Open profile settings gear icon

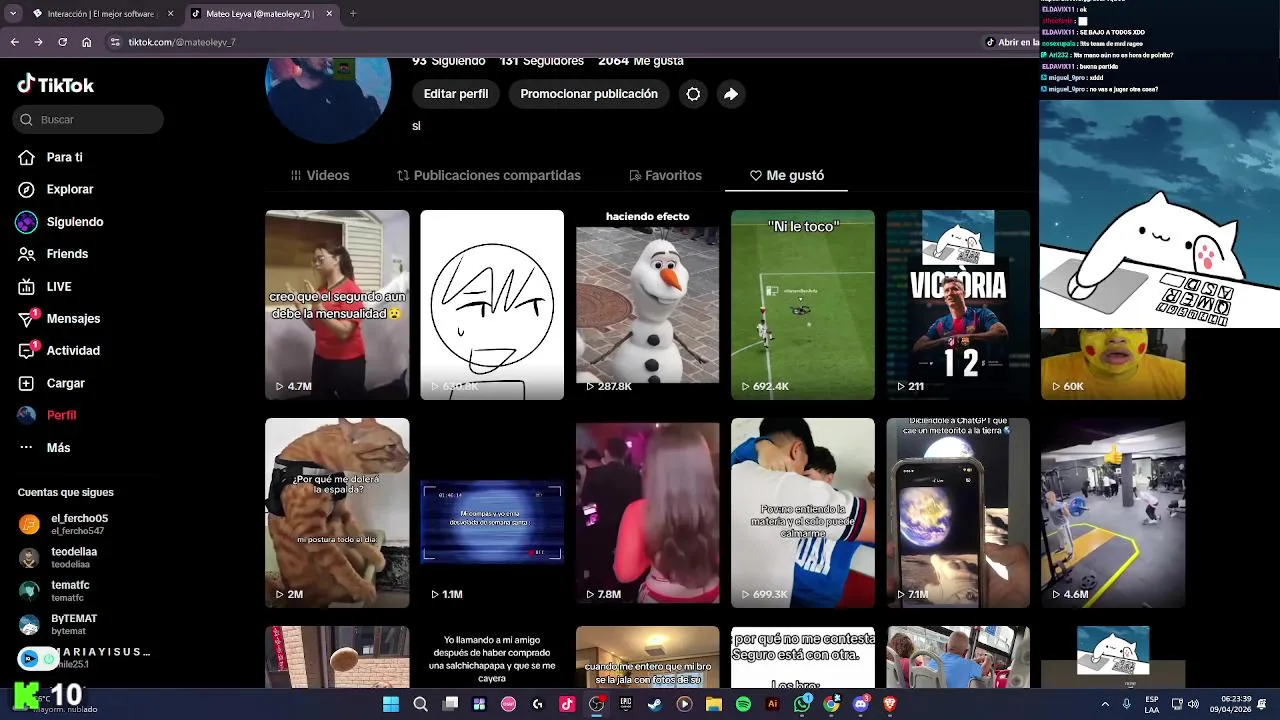(x=693, y=94)
